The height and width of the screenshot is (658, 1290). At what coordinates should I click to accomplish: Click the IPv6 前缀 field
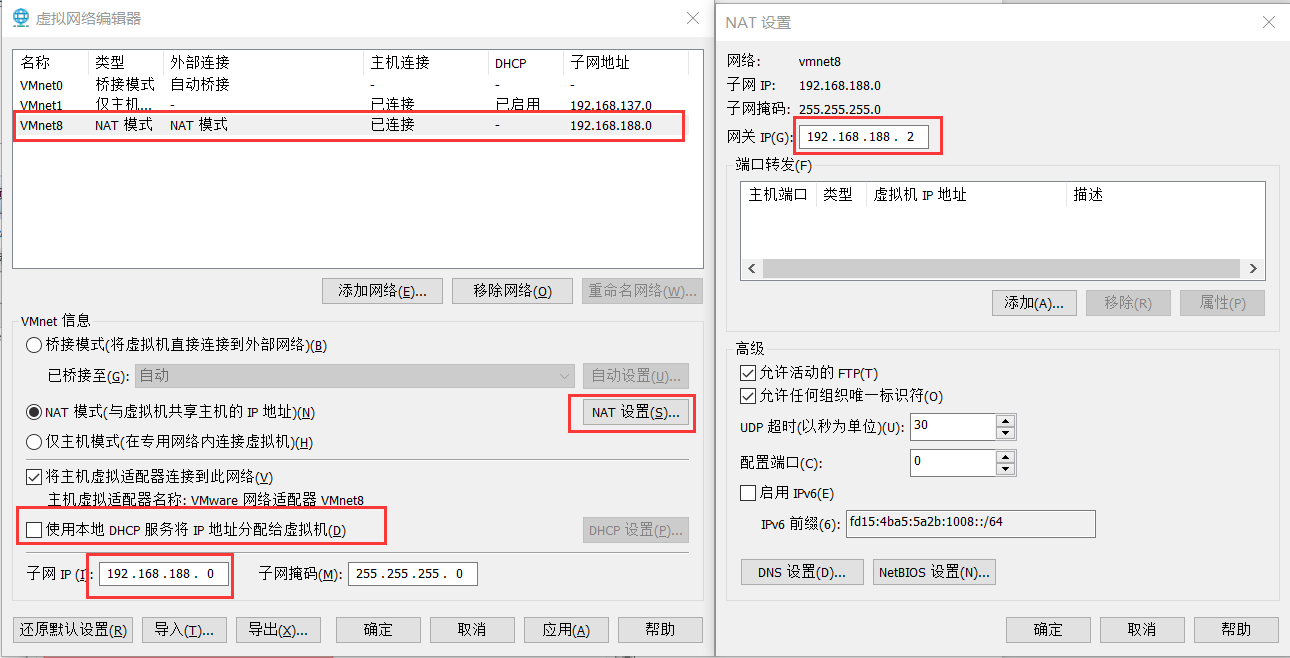coord(970,524)
